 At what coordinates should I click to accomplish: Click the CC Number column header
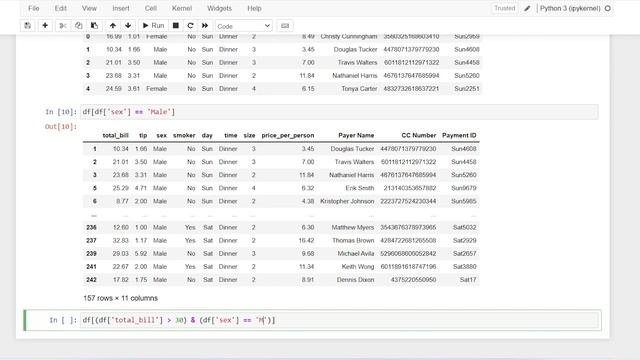[x=419, y=135]
